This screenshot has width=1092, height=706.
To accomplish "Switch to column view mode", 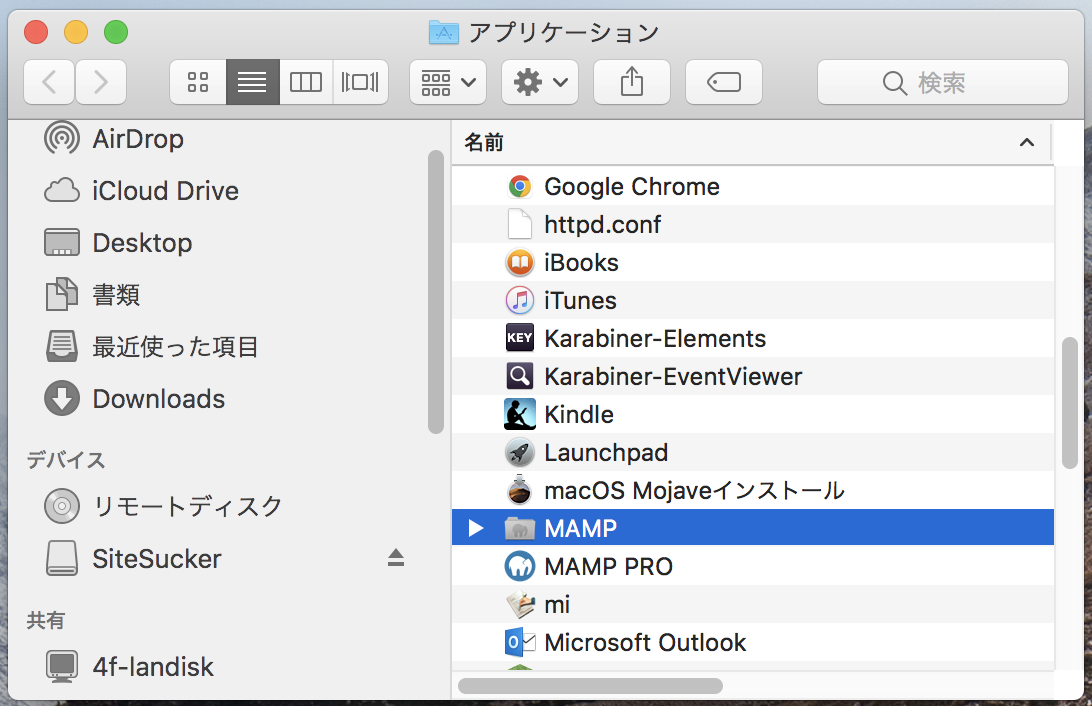I will pos(306,82).
